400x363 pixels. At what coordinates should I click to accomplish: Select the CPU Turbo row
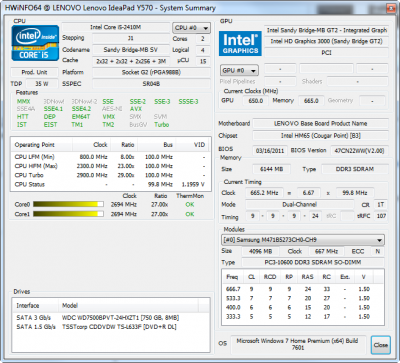(111, 175)
